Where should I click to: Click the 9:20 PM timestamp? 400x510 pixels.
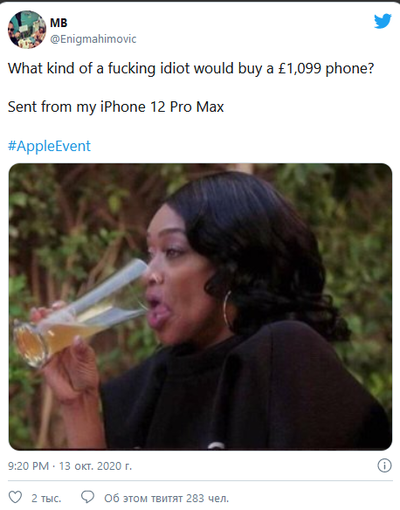[28, 466]
